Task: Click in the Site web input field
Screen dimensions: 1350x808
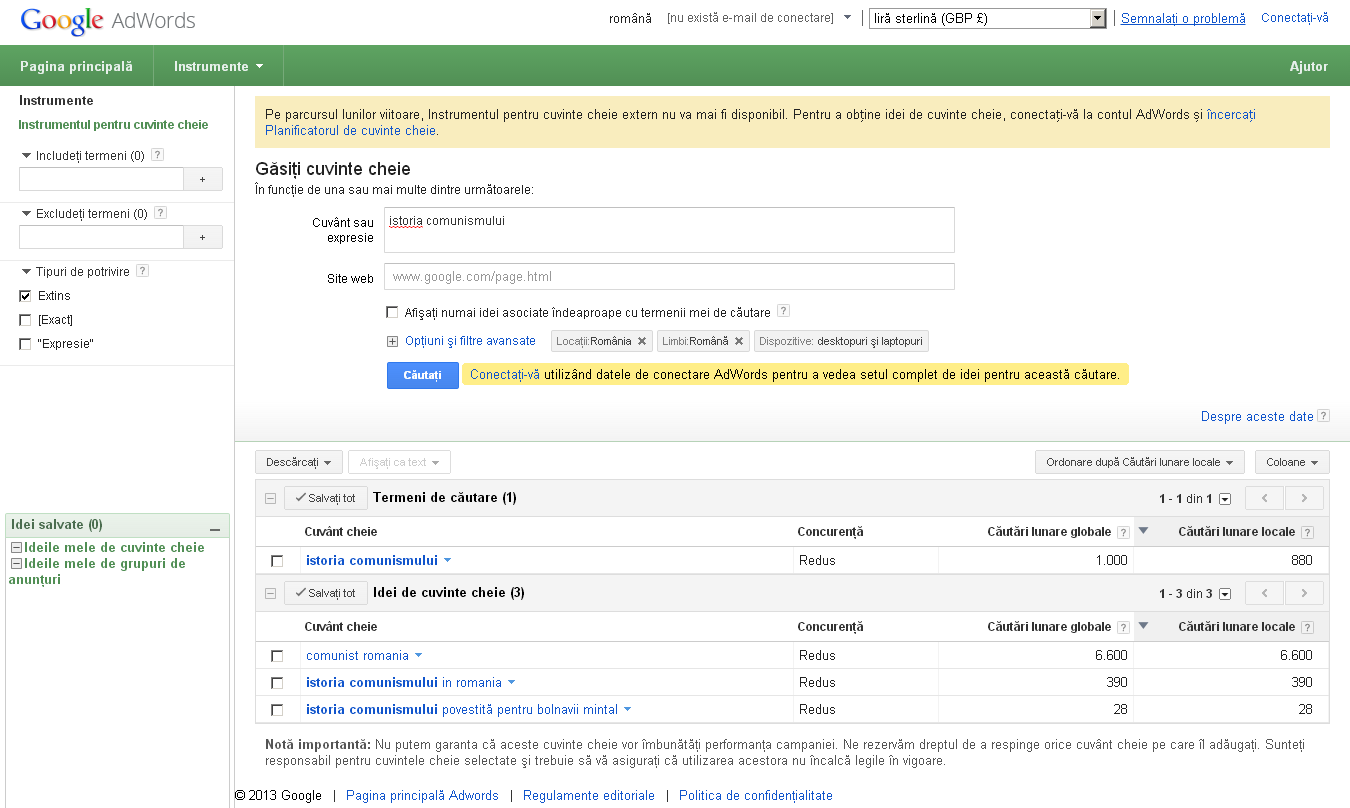Action: point(669,276)
